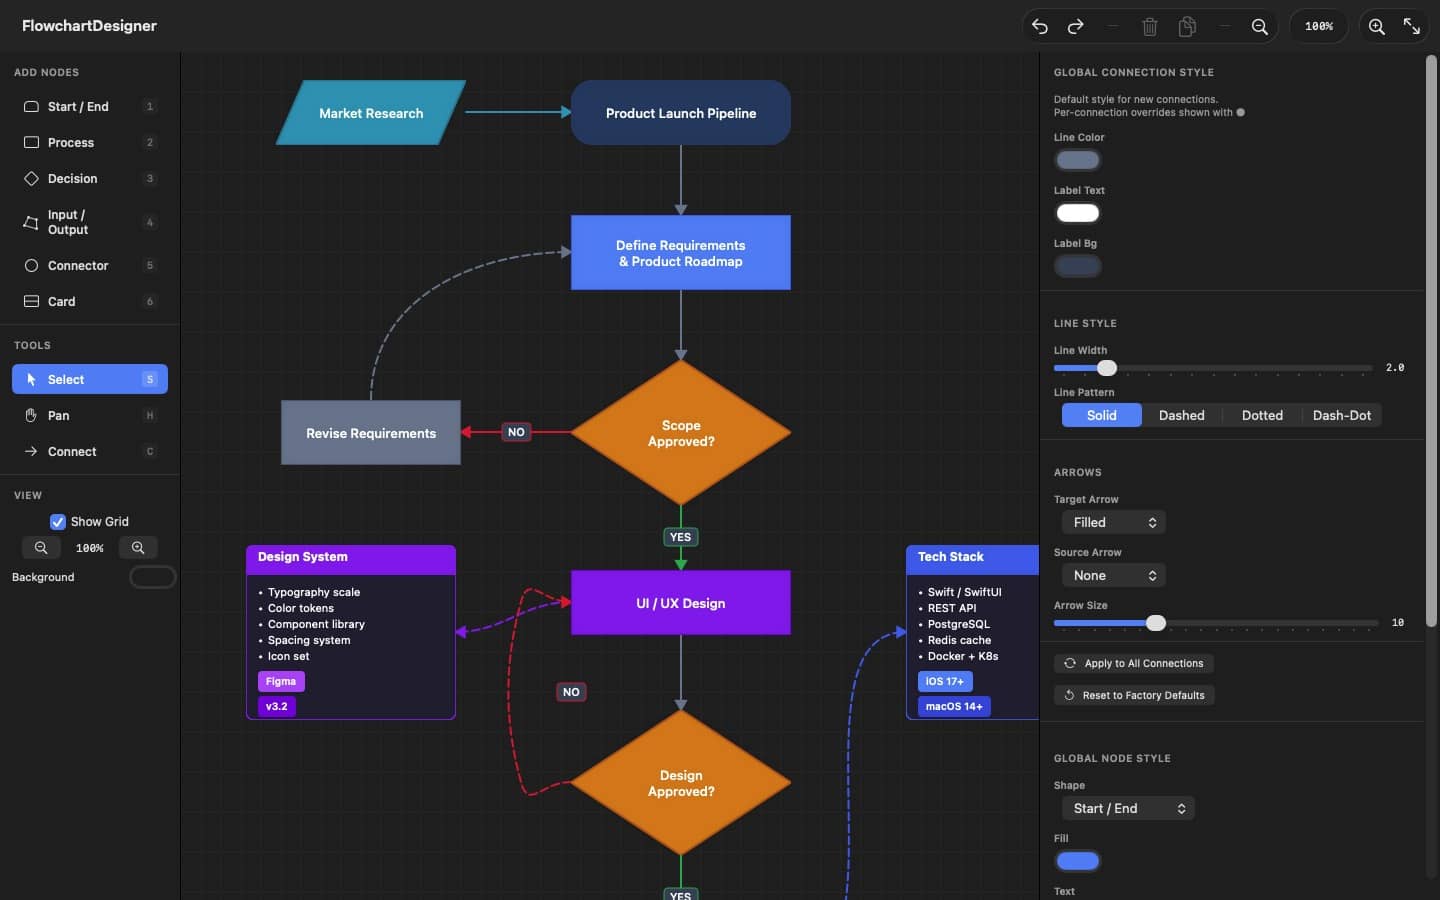Select the Dashed line pattern option
The image size is (1440, 900).
[x=1181, y=416]
